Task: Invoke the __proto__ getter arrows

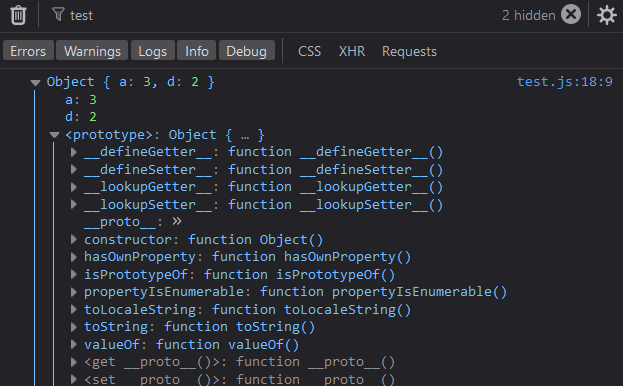Action: (x=177, y=222)
